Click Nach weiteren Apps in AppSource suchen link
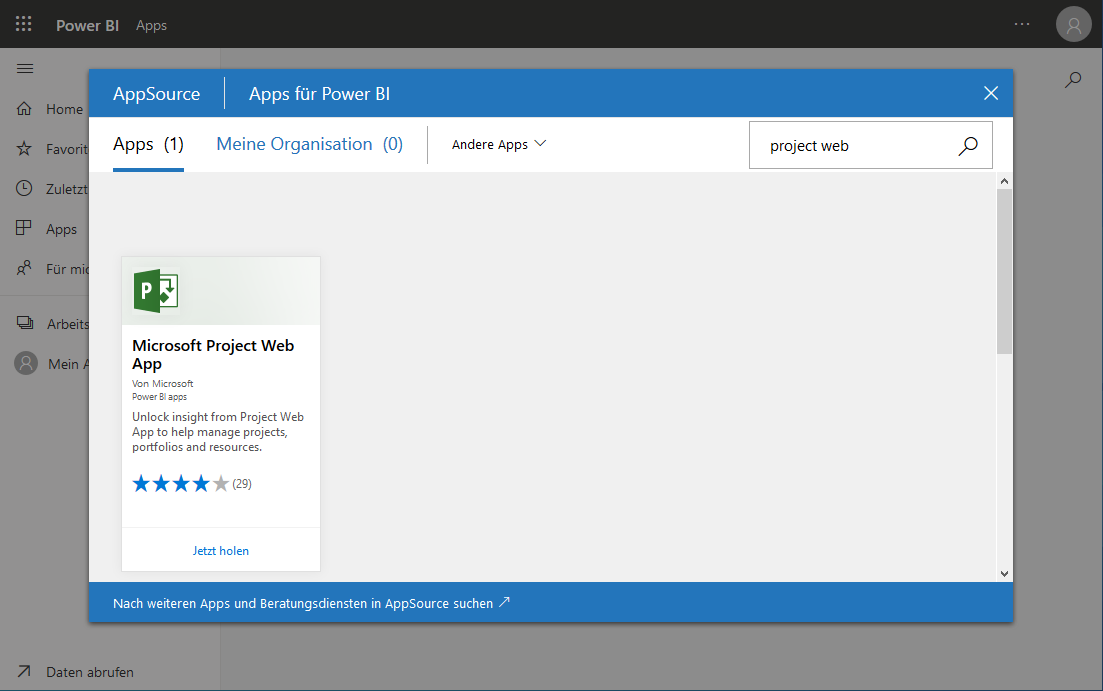The height and width of the screenshot is (691, 1103). point(311,603)
